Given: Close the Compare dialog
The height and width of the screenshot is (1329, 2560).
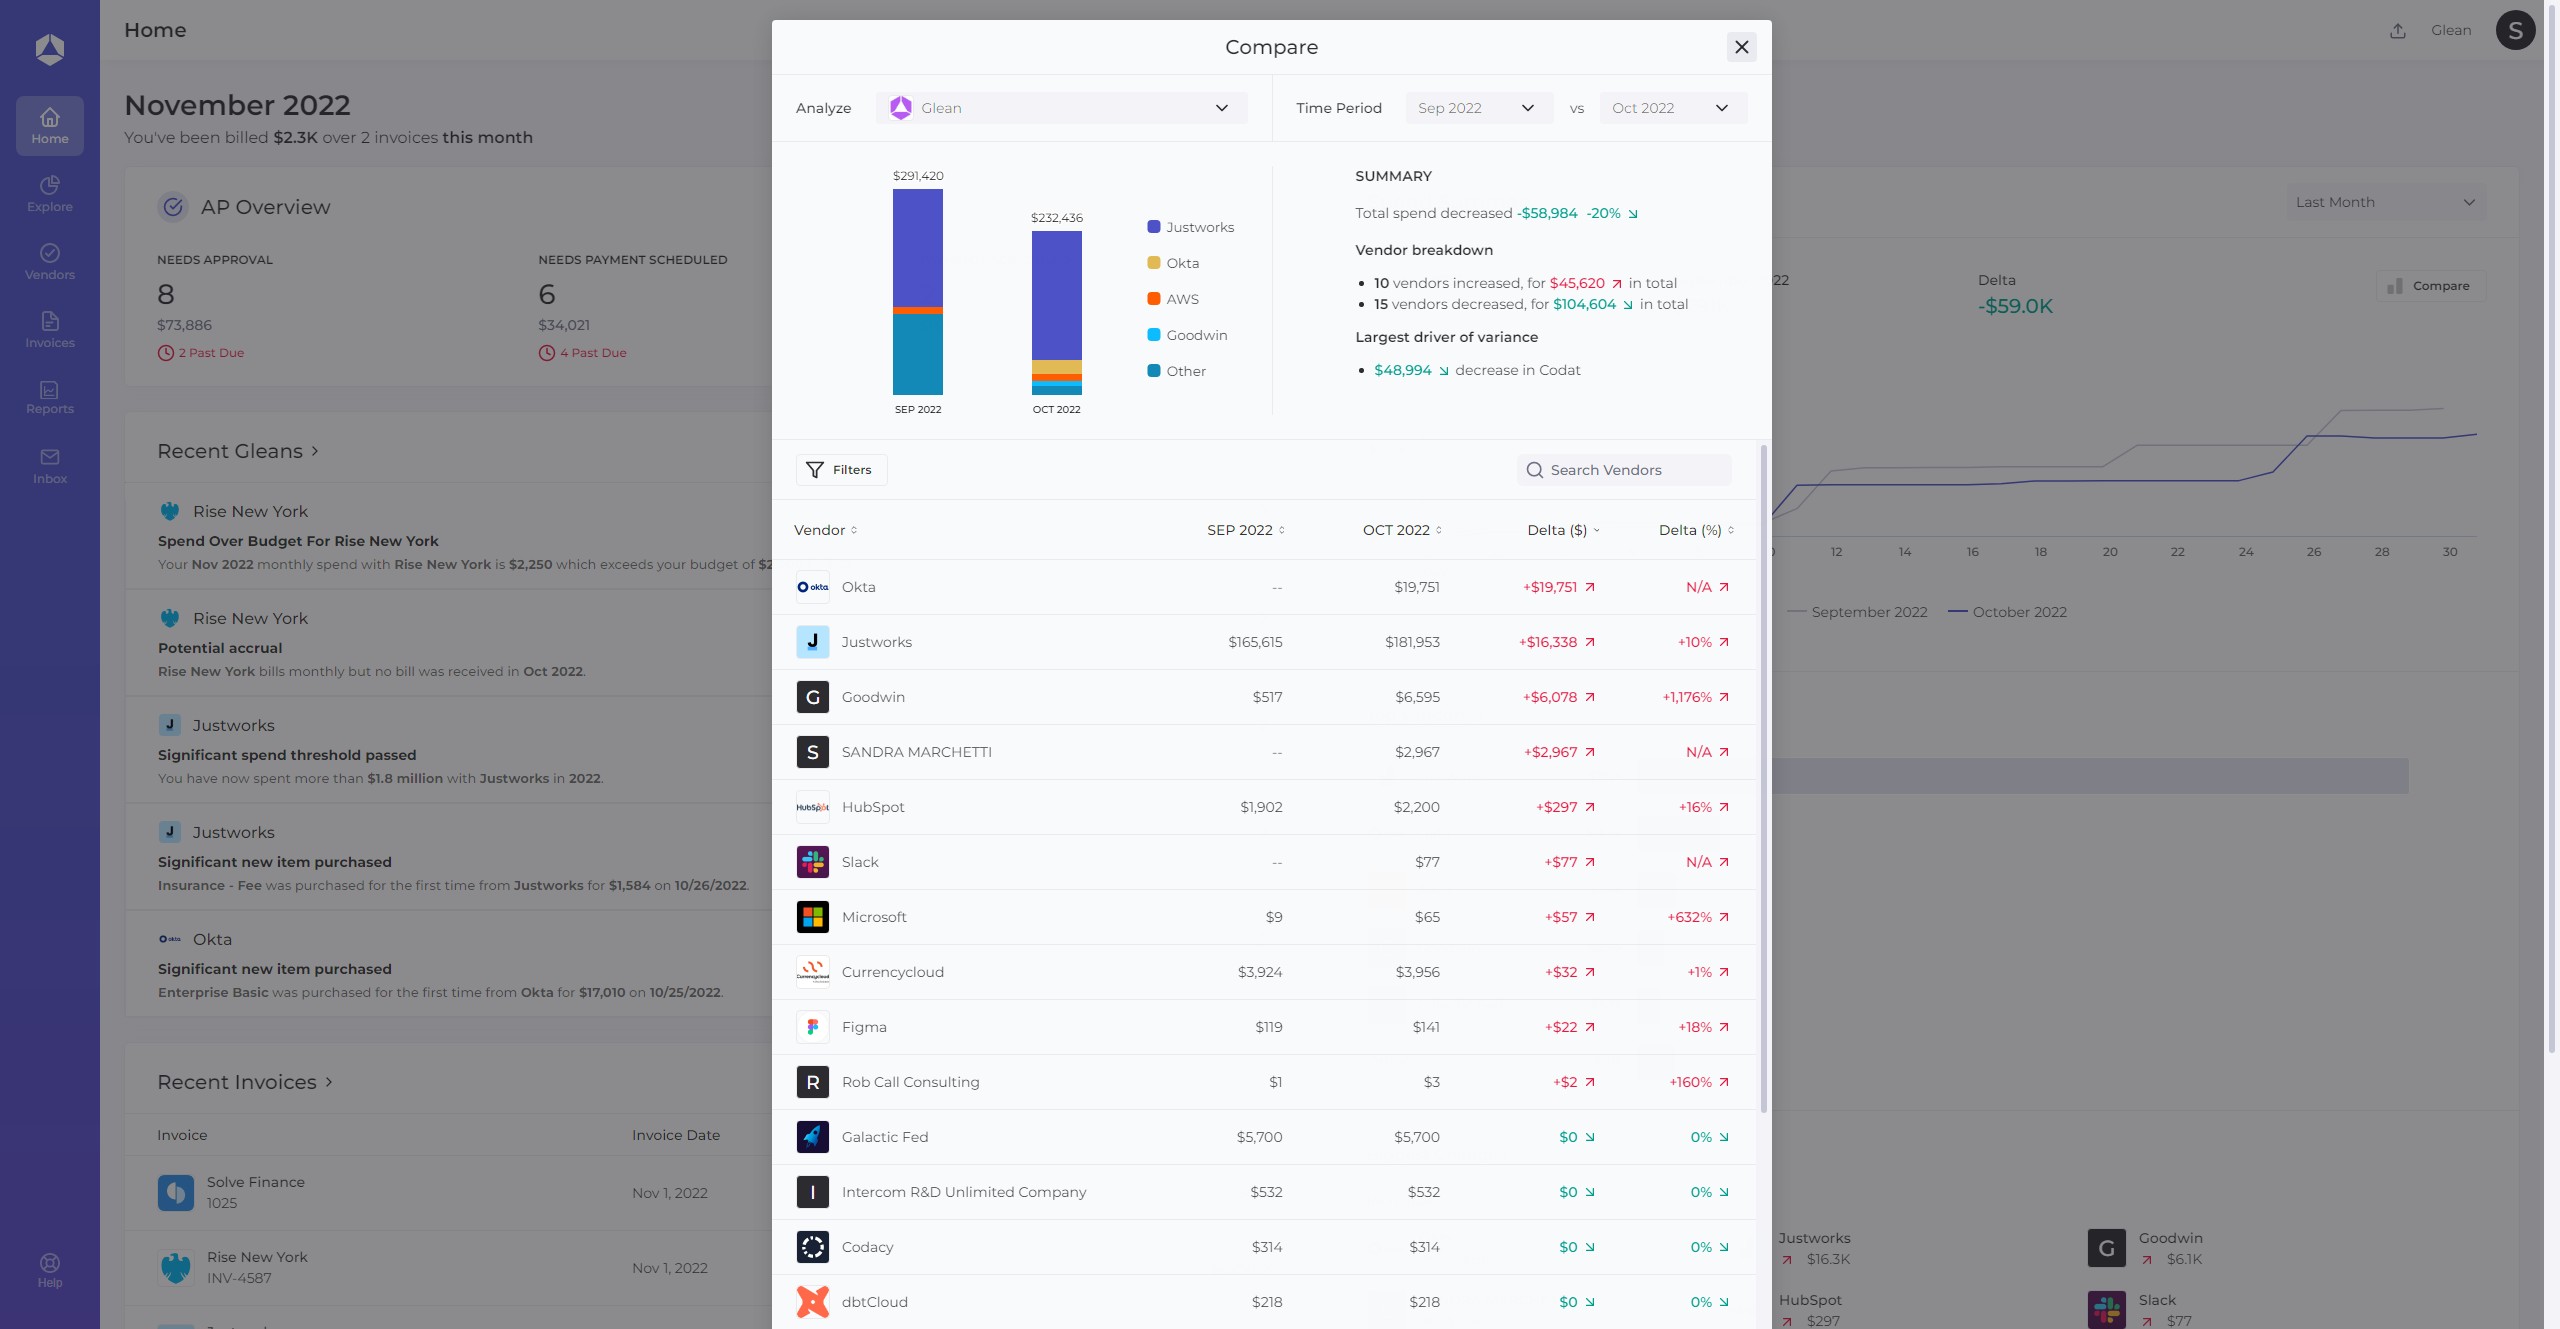Looking at the screenshot, I should pyautogui.click(x=1741, y=47).
